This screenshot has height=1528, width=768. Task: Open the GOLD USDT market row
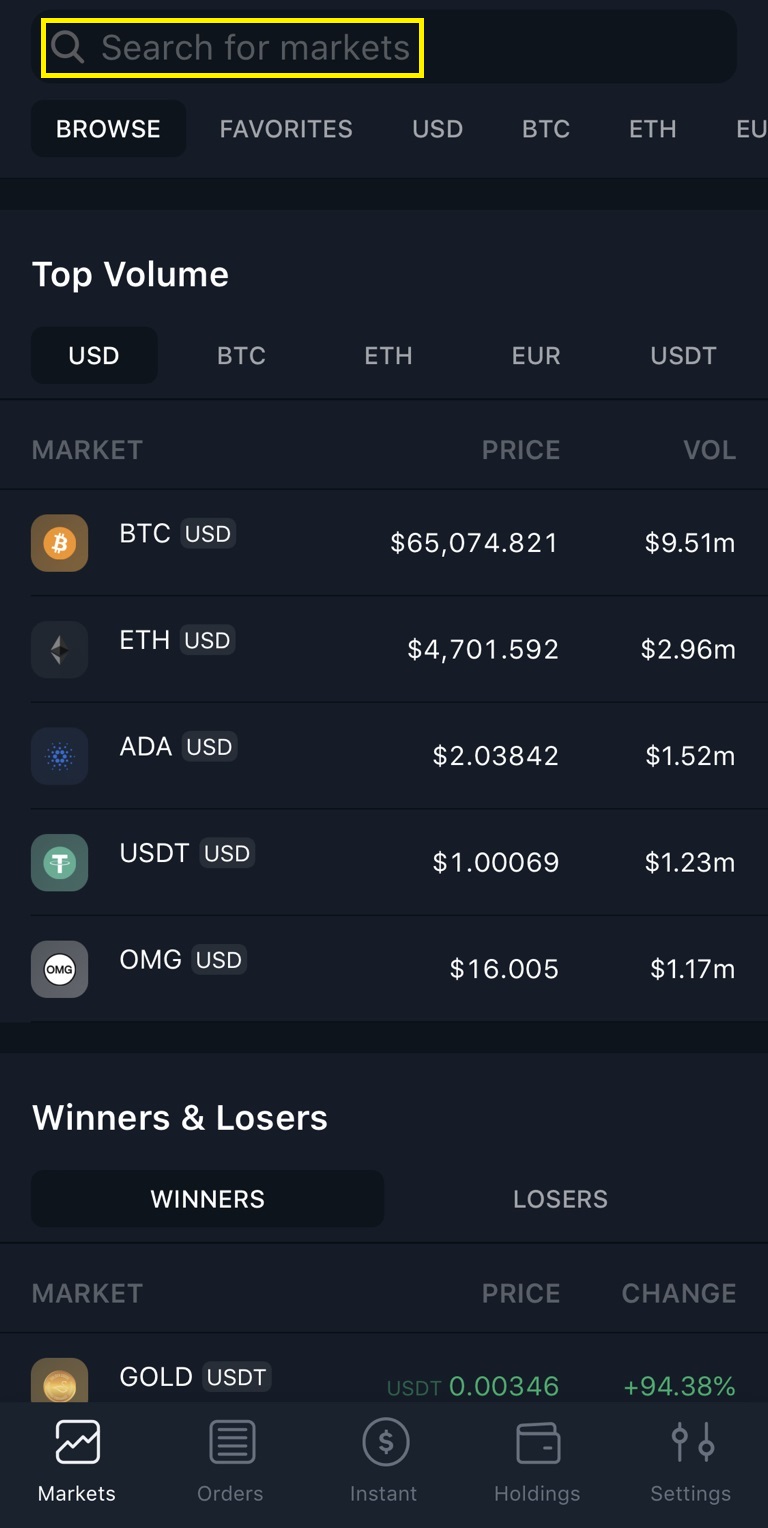384,1380
